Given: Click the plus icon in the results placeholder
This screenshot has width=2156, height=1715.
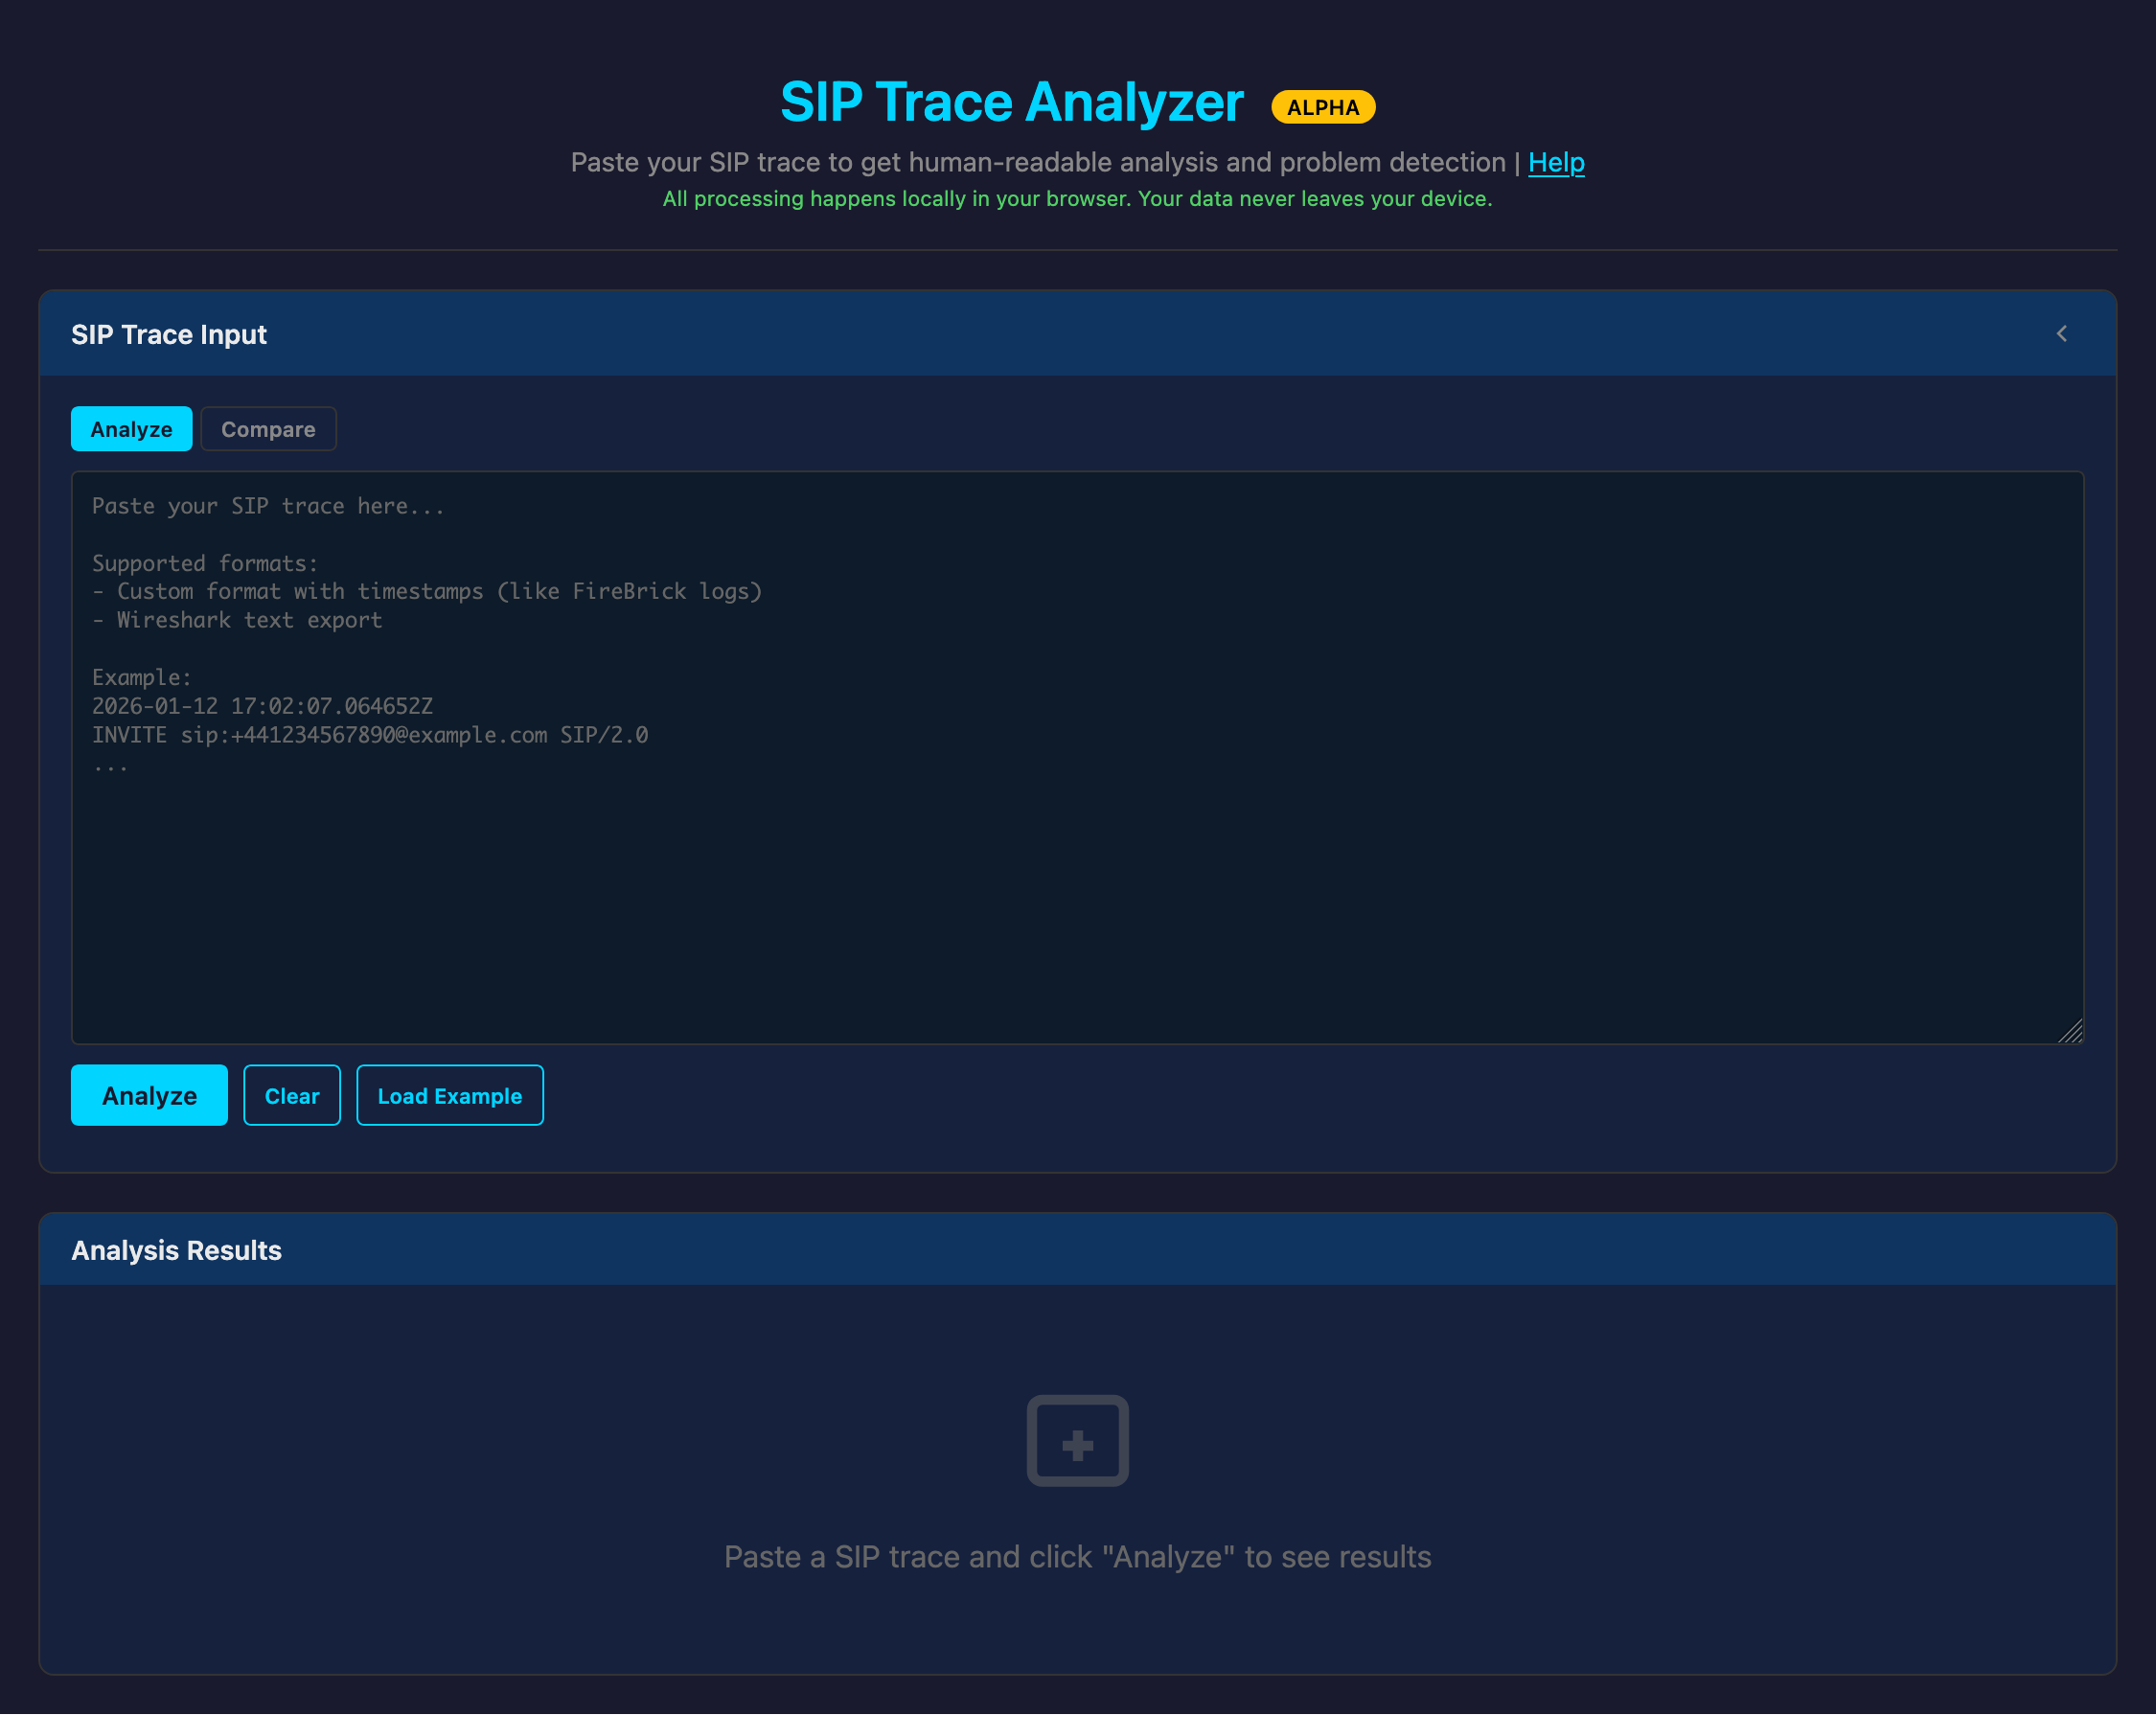Looking at the screenshot, I should 1077,1440.
